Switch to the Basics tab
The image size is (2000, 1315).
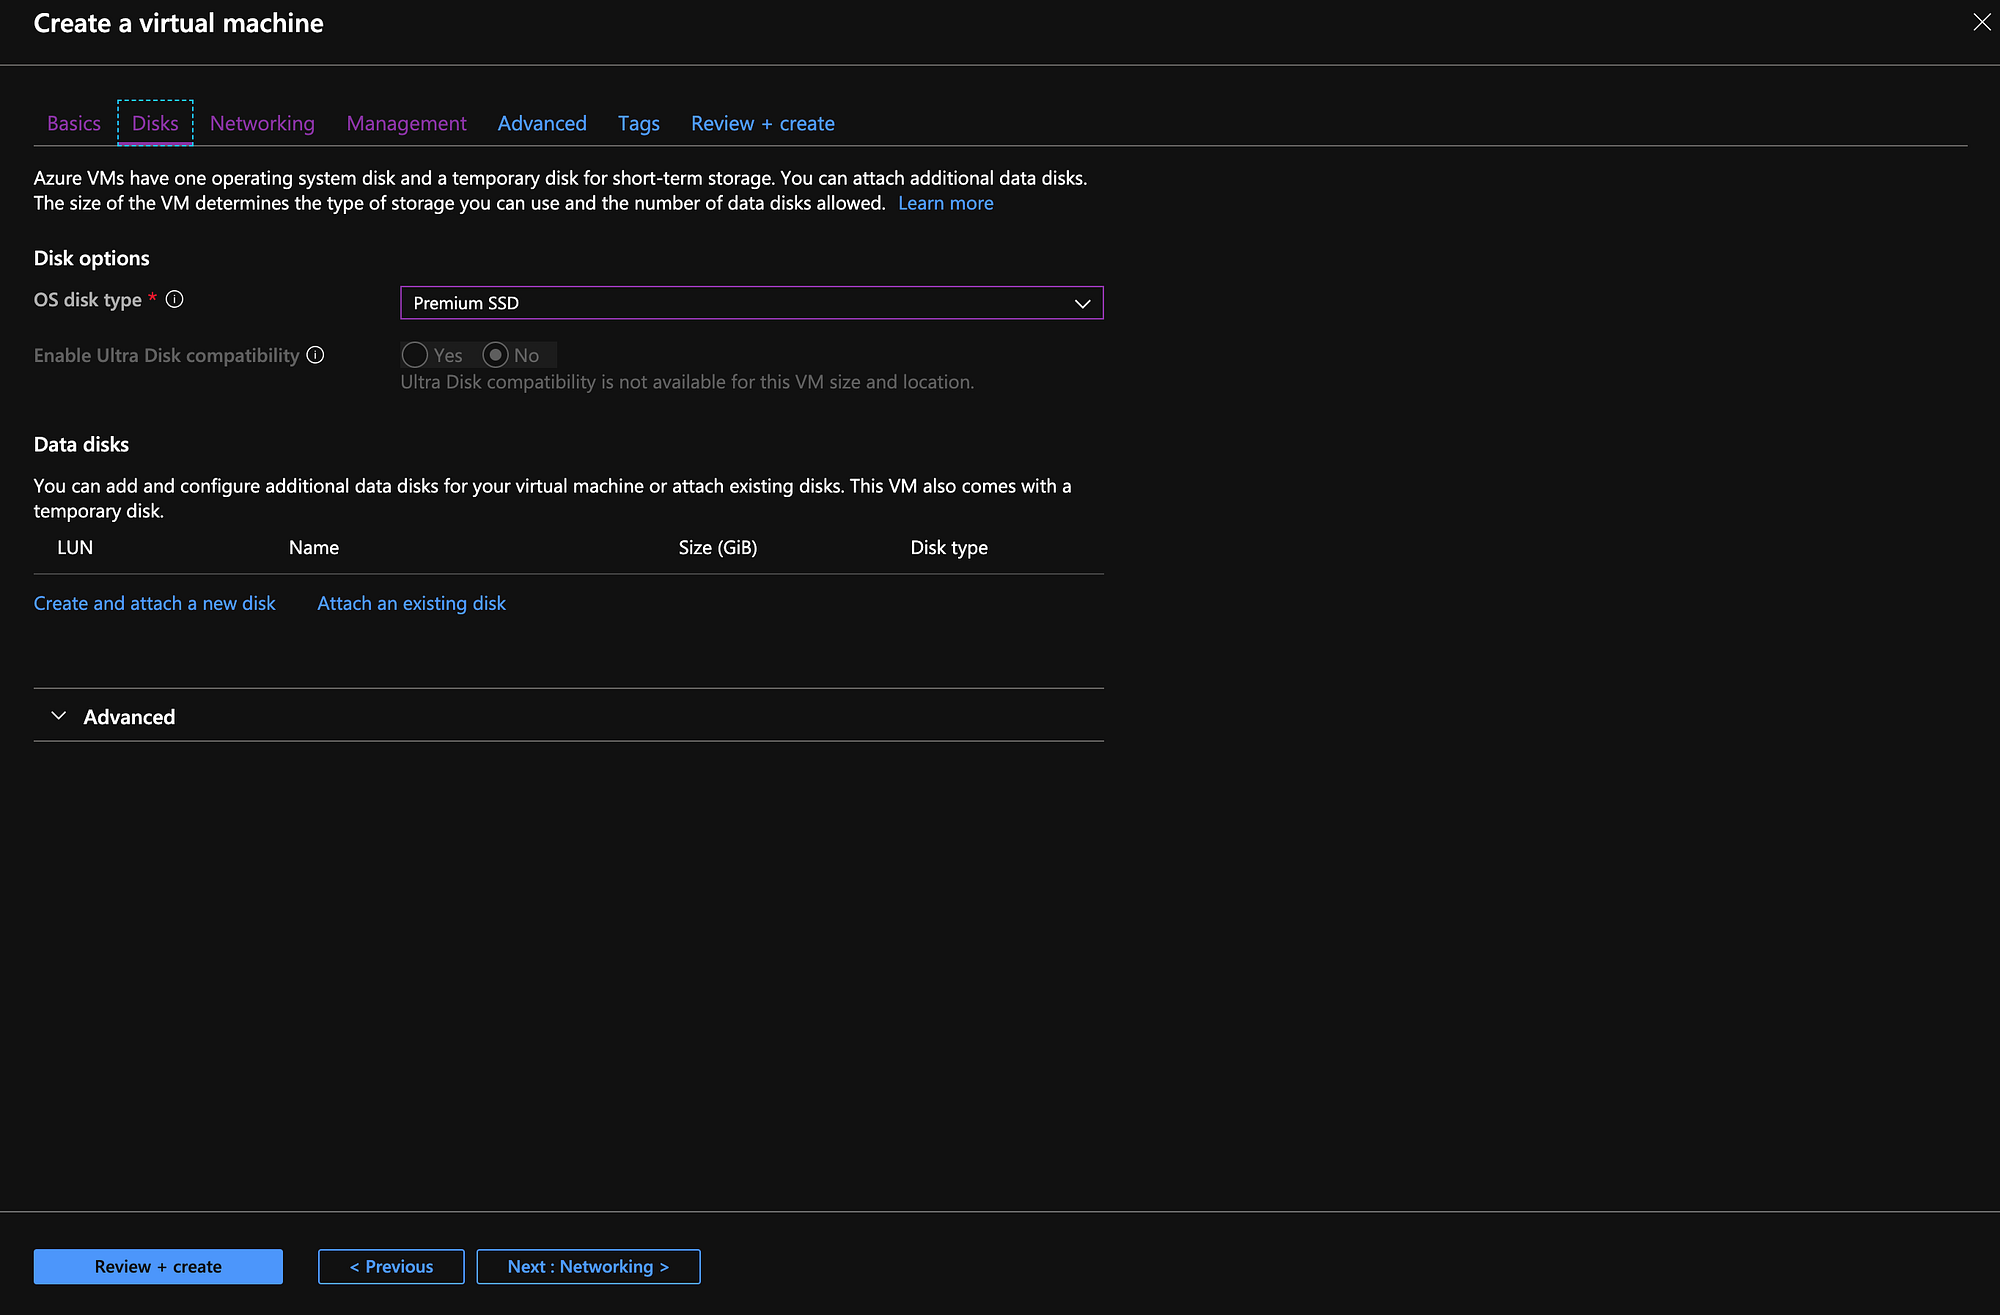click(x=74, y=123)
